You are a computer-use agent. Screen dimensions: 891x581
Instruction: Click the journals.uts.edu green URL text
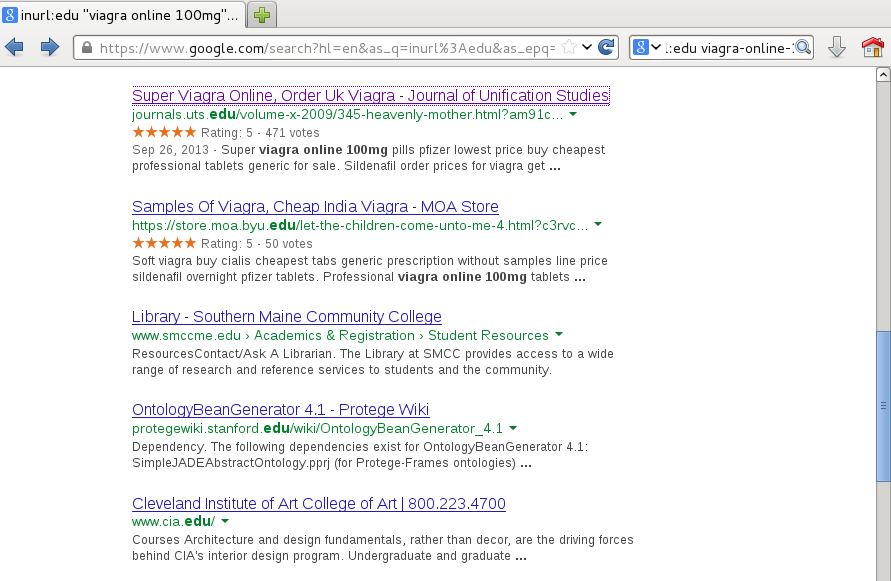(x=347, y=115)
